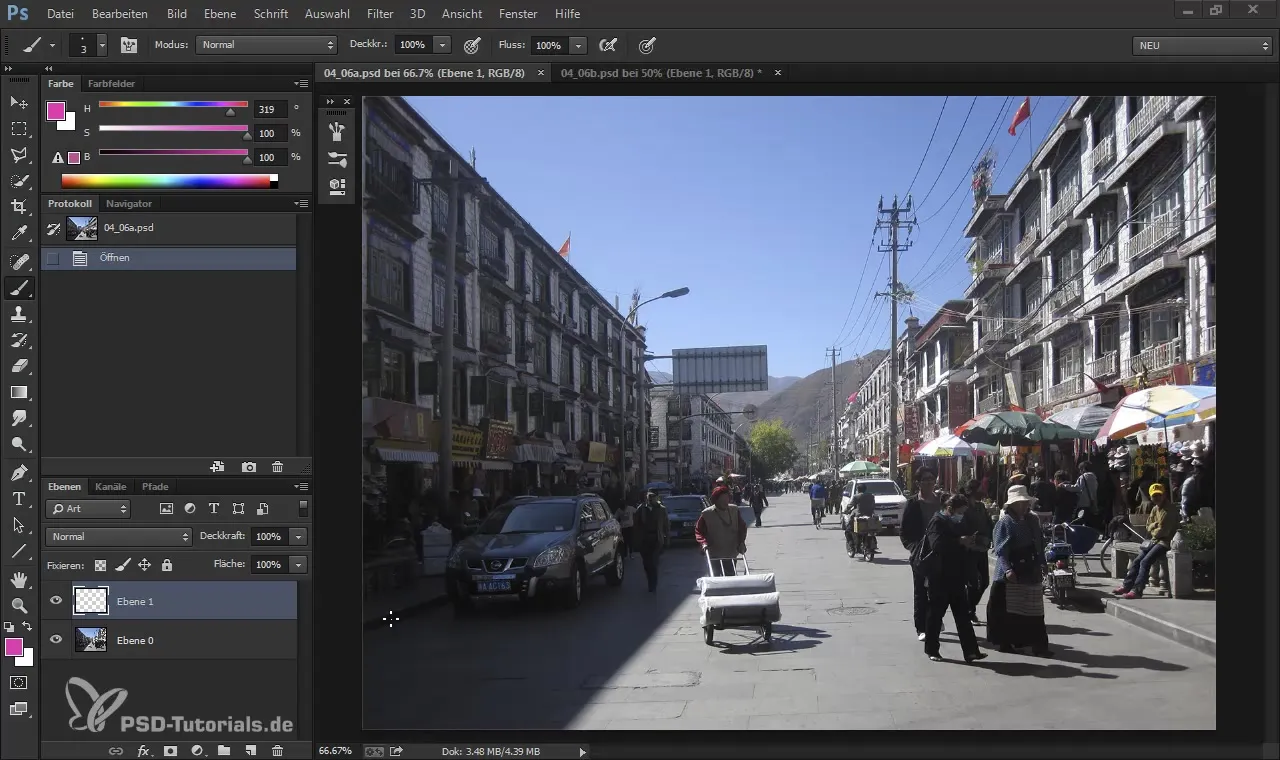Open Fluss flow slider arrow
Viewport: 1280px width, 760px height.
pyautogui.click(x=578, y=45)
